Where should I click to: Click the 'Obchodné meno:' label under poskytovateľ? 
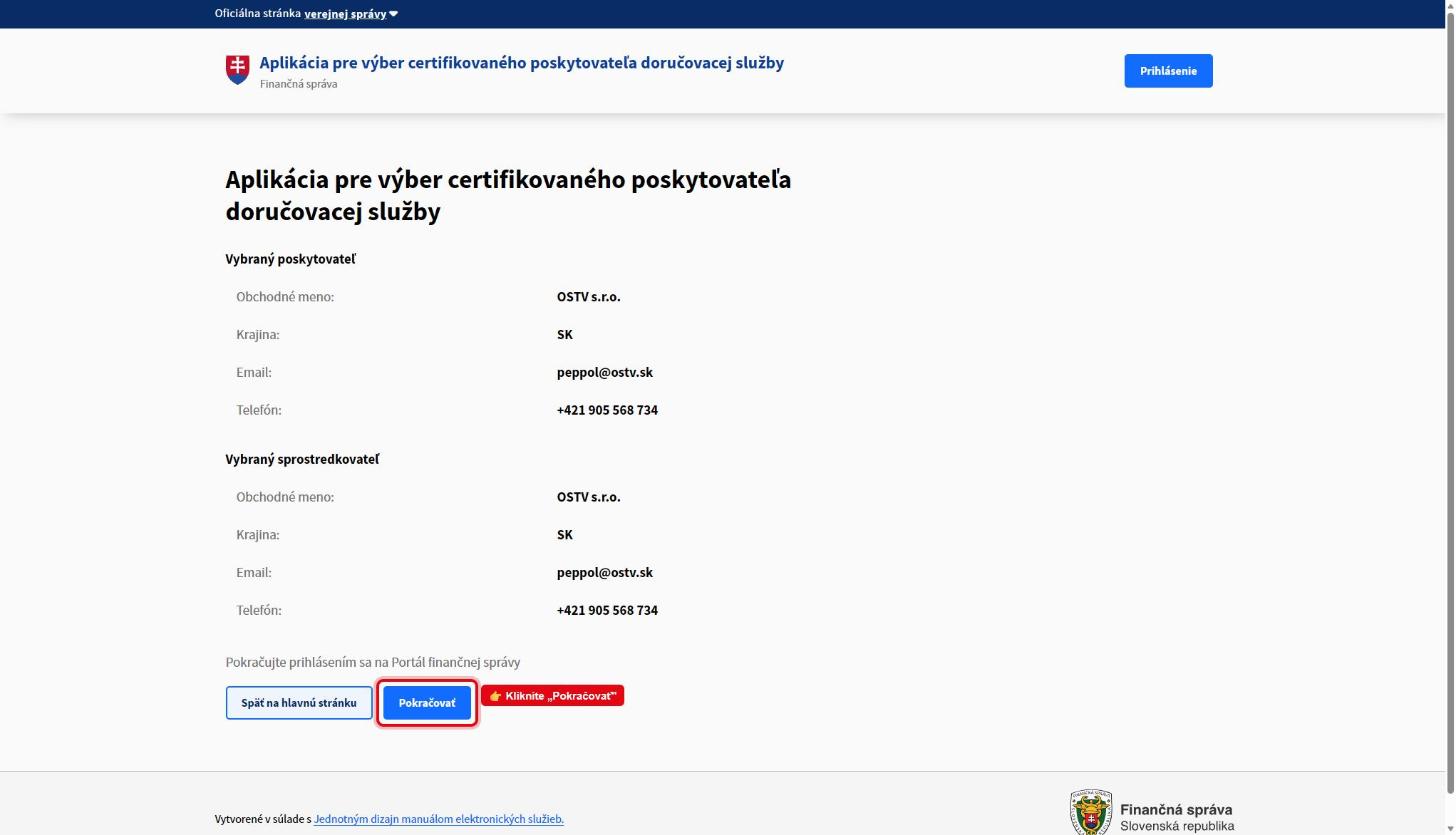[x=285, y=297]
